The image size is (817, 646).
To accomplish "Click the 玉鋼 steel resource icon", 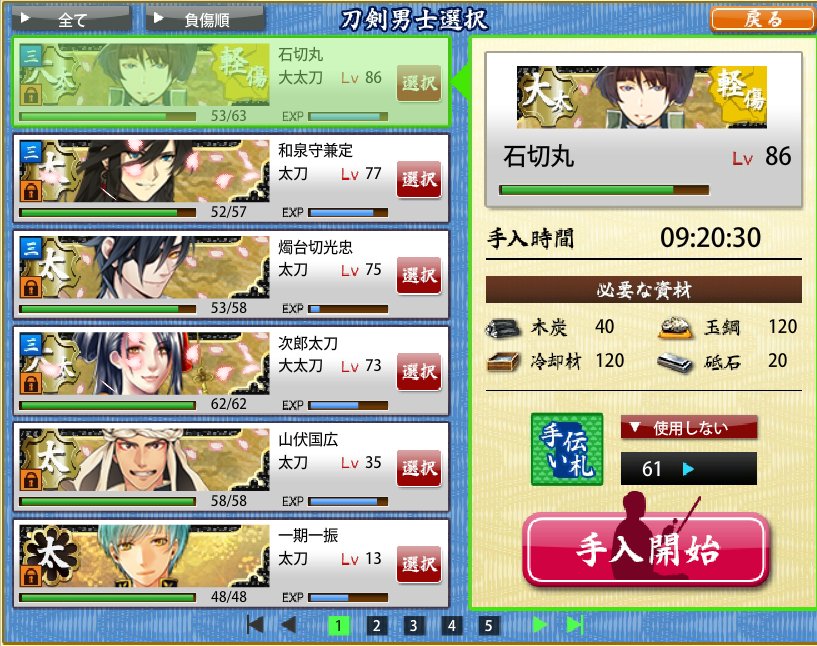I will 676,328.
